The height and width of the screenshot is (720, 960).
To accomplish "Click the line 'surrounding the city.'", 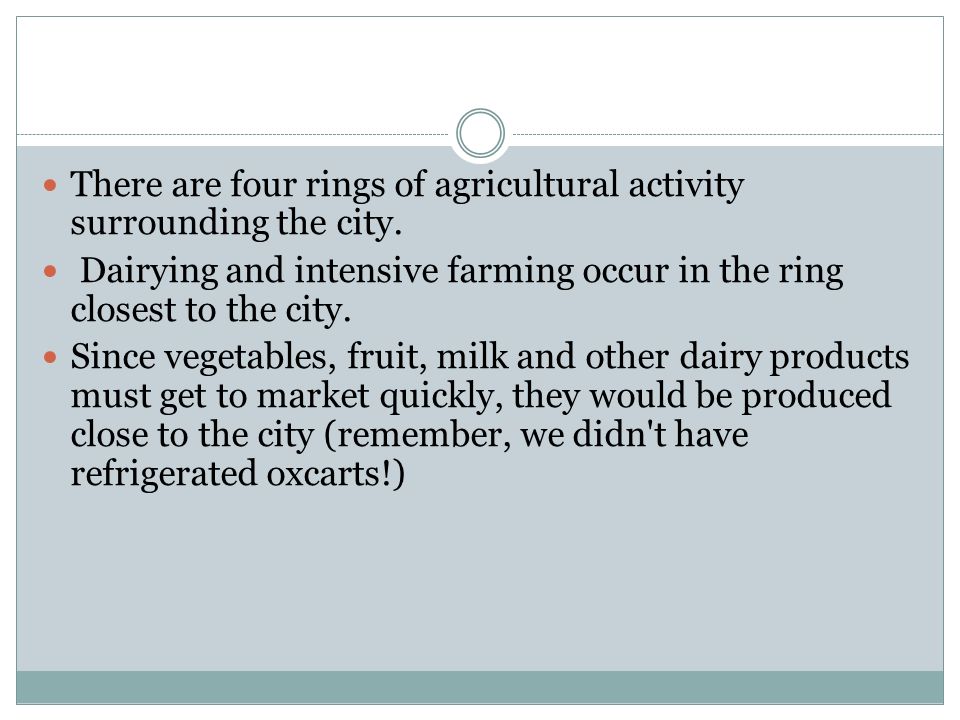I will (236, 223).
